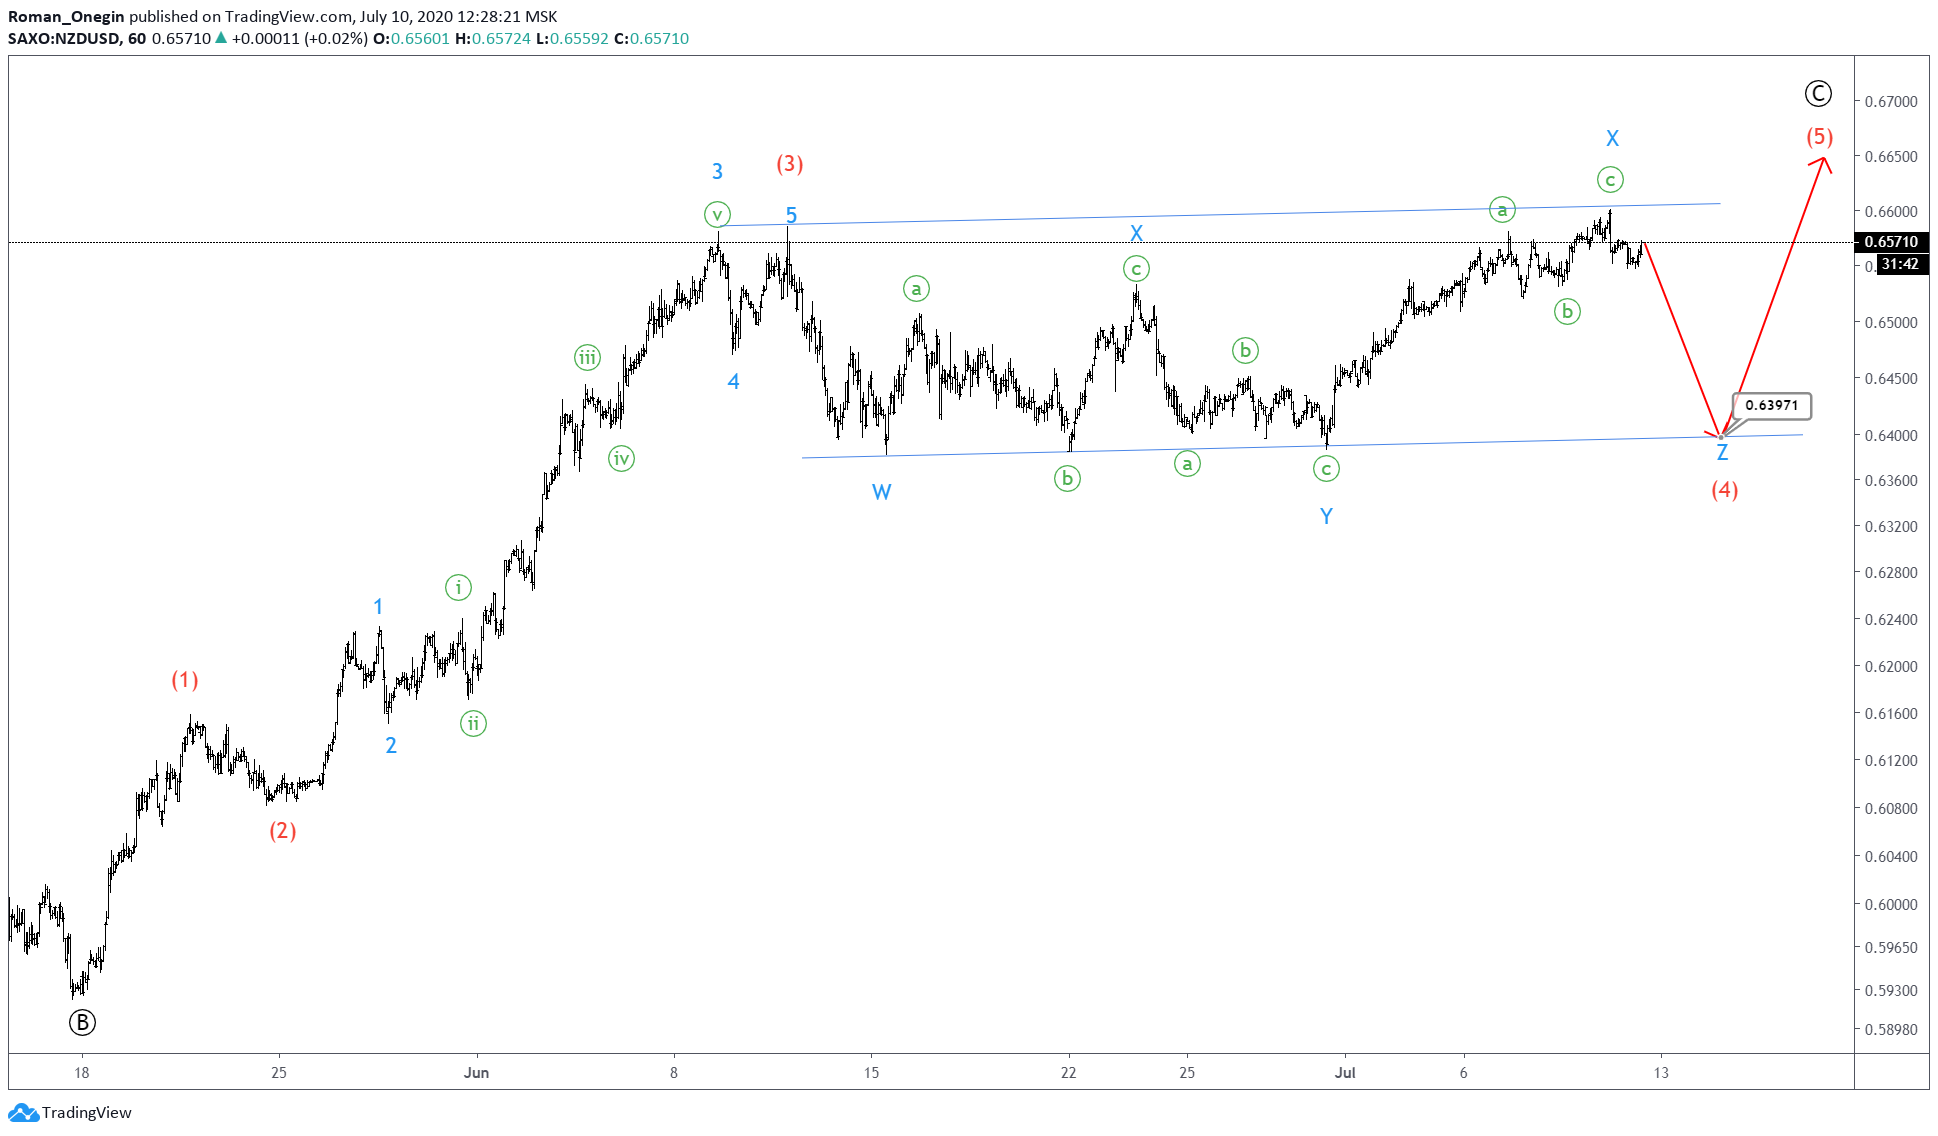Viewport: 1938px width, 1136px height.
Task: Click the countdown timer label 31:42
Action: pos(1898,264)
